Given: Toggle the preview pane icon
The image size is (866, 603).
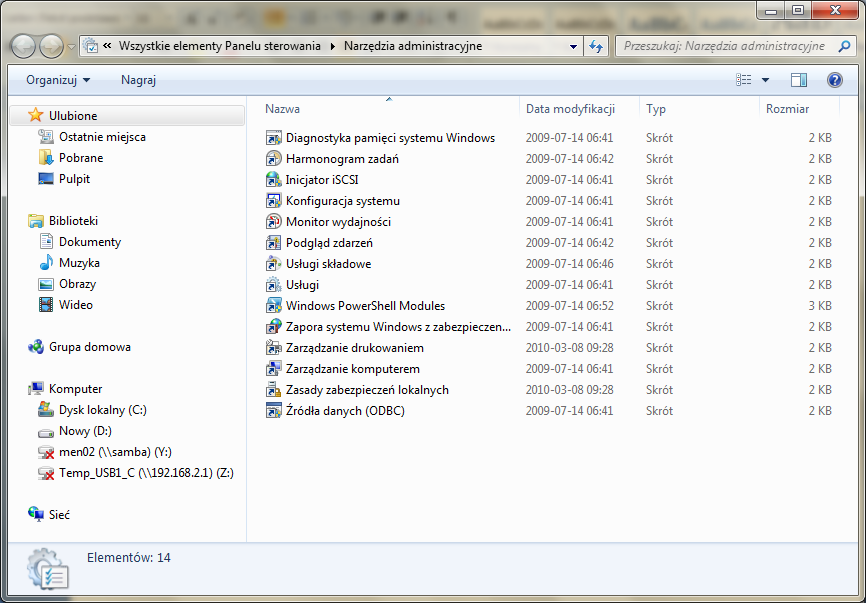Looking at the screenshot, I should tap(799, 80).
